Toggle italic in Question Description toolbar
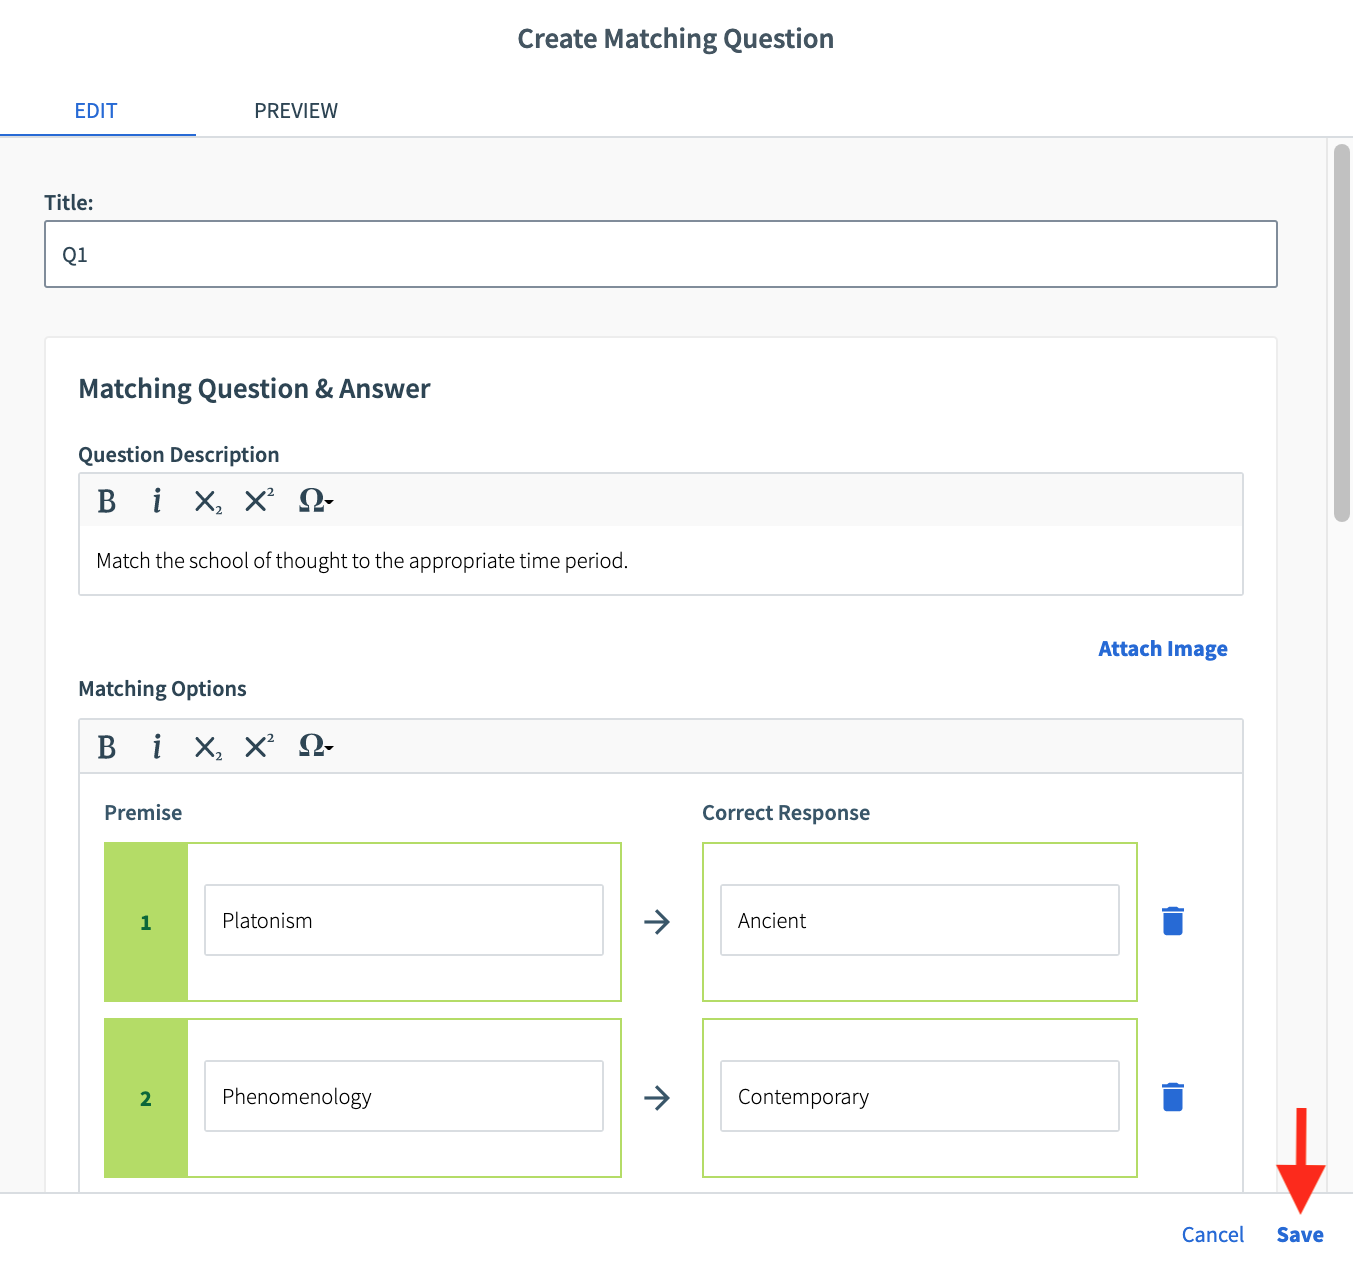1353x1268 pixels. tap(157, 501)
